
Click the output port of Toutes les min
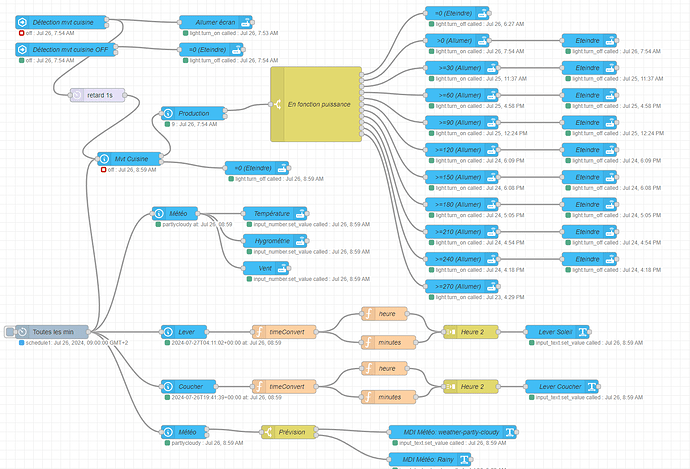(89, 332)
